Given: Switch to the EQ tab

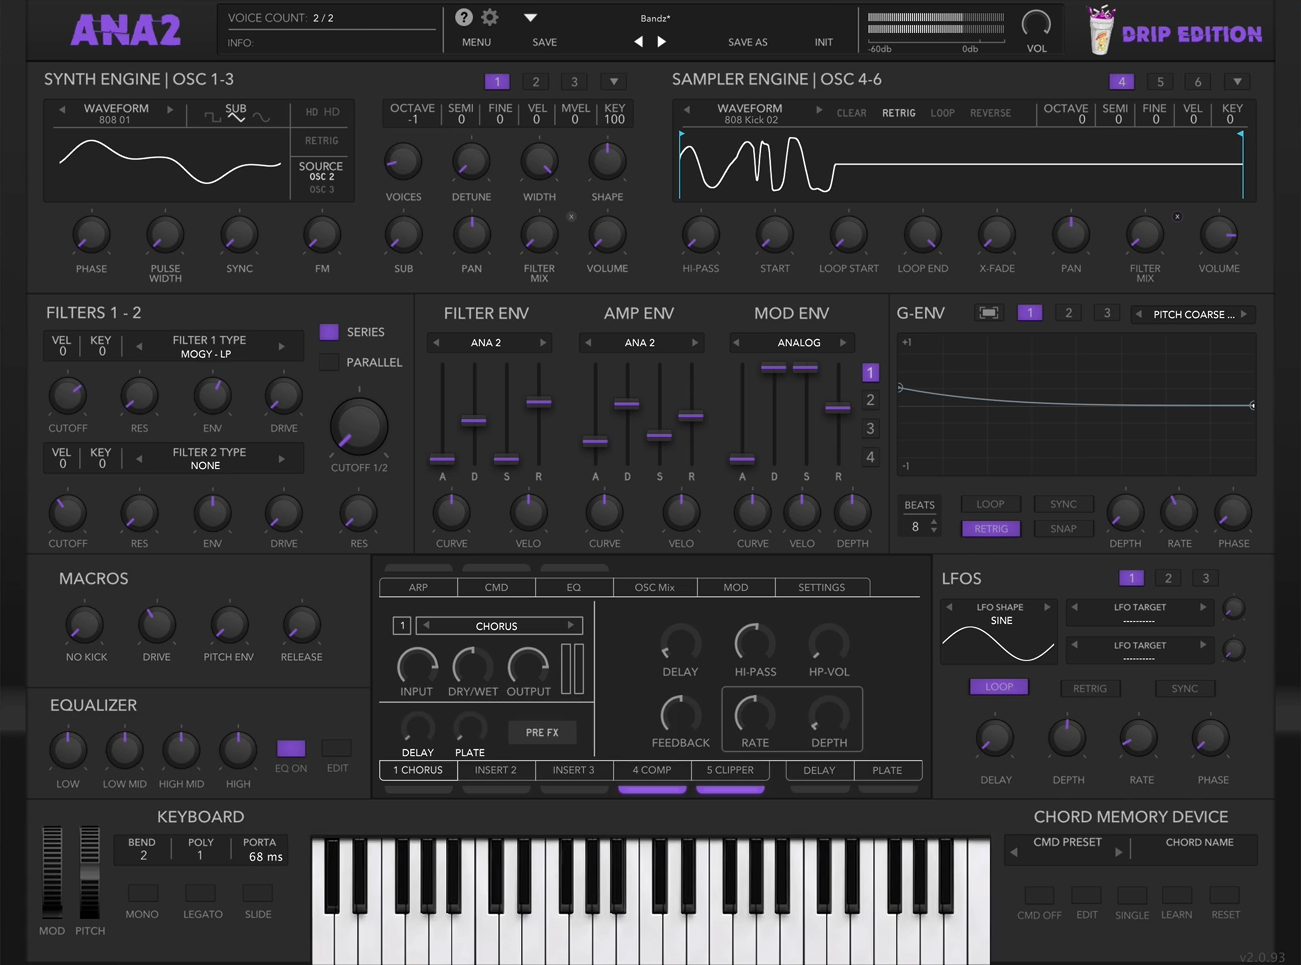Looking at the screenshot, I should tap(574, 587).
